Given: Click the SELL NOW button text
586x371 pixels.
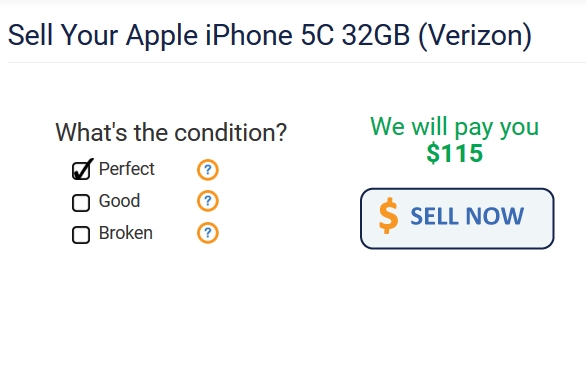Looking at the screenshot, I should 467,216.
